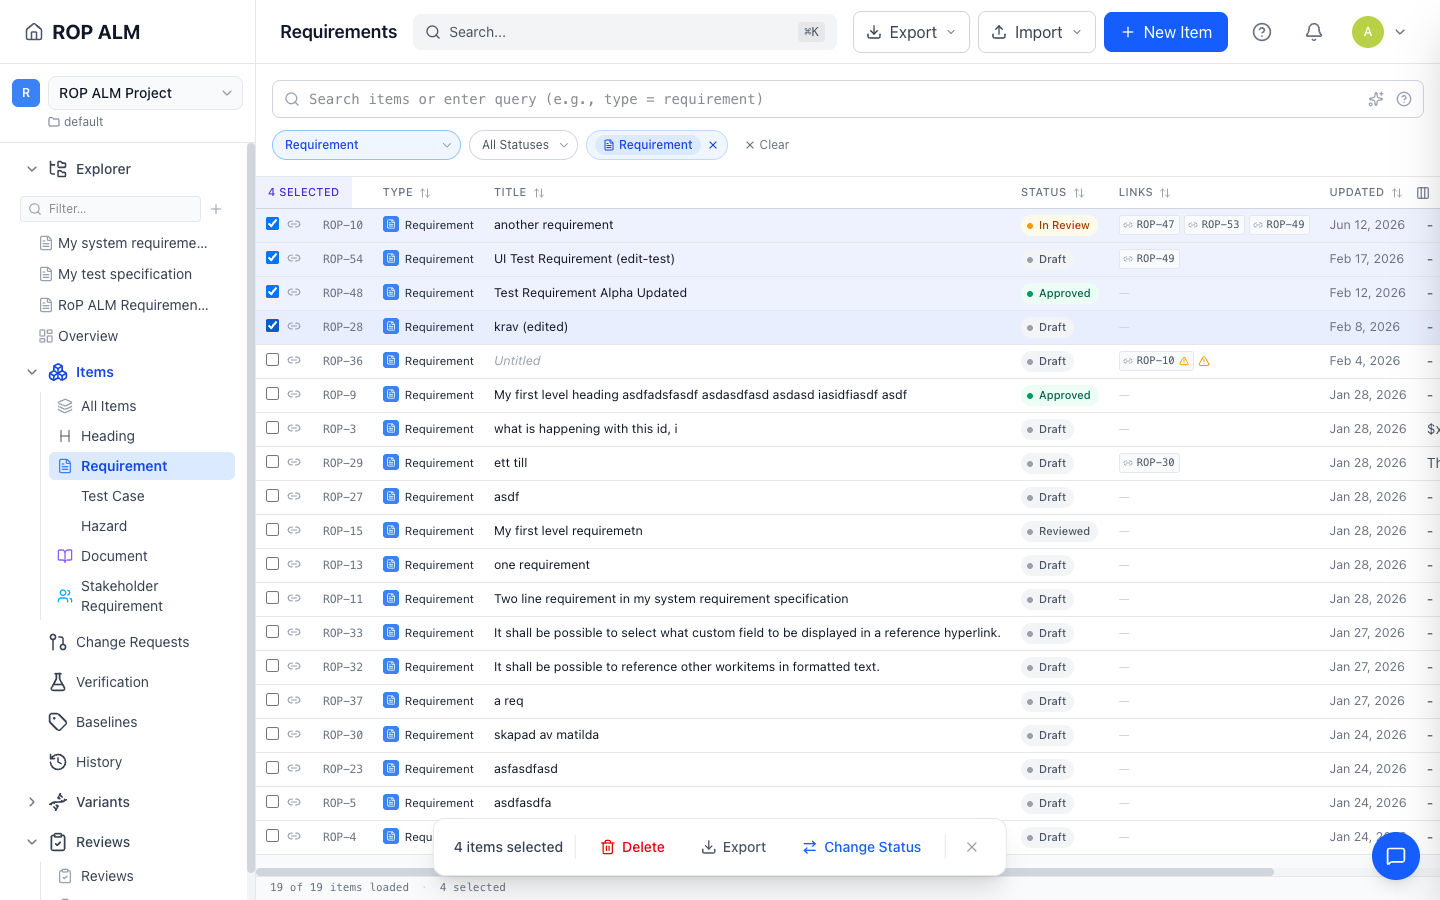Screen dimensions: 1440x900
Task: Check the ROP-36 row checkbox
Action: click(x=272, y=360)
